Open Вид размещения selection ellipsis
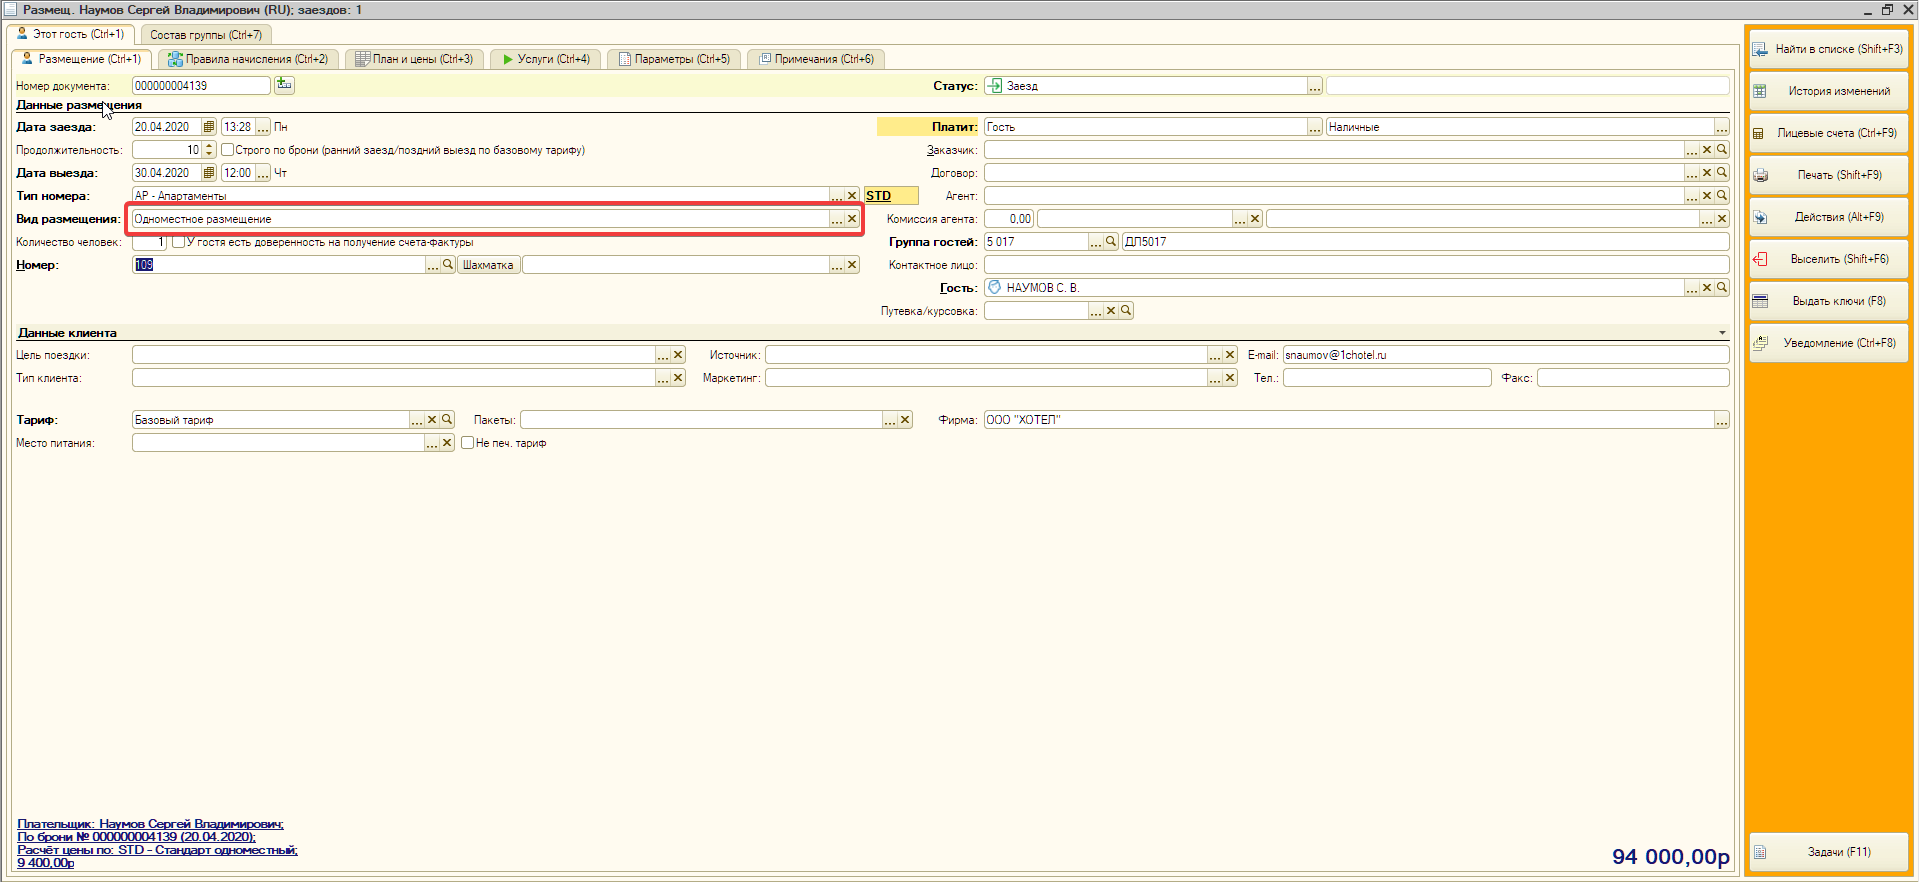This screenshot has height=882, width=1920. coord(837,219)
